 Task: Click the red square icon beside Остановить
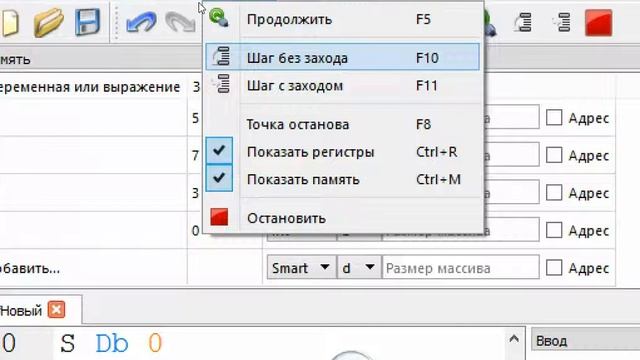point(219,217)
